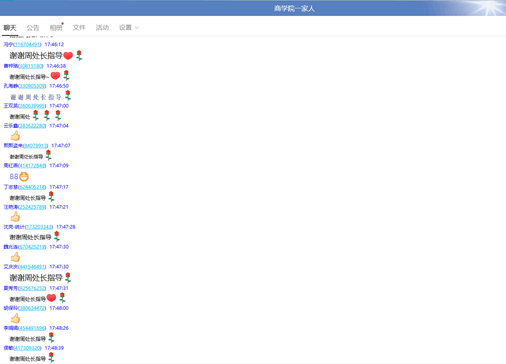Open the 公告 tab

33,28
